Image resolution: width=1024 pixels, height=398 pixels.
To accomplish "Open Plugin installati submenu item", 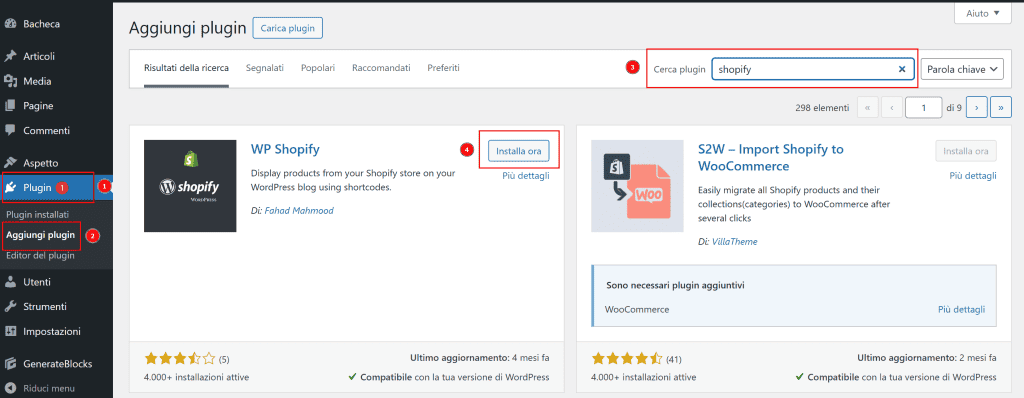I will 37,214.
